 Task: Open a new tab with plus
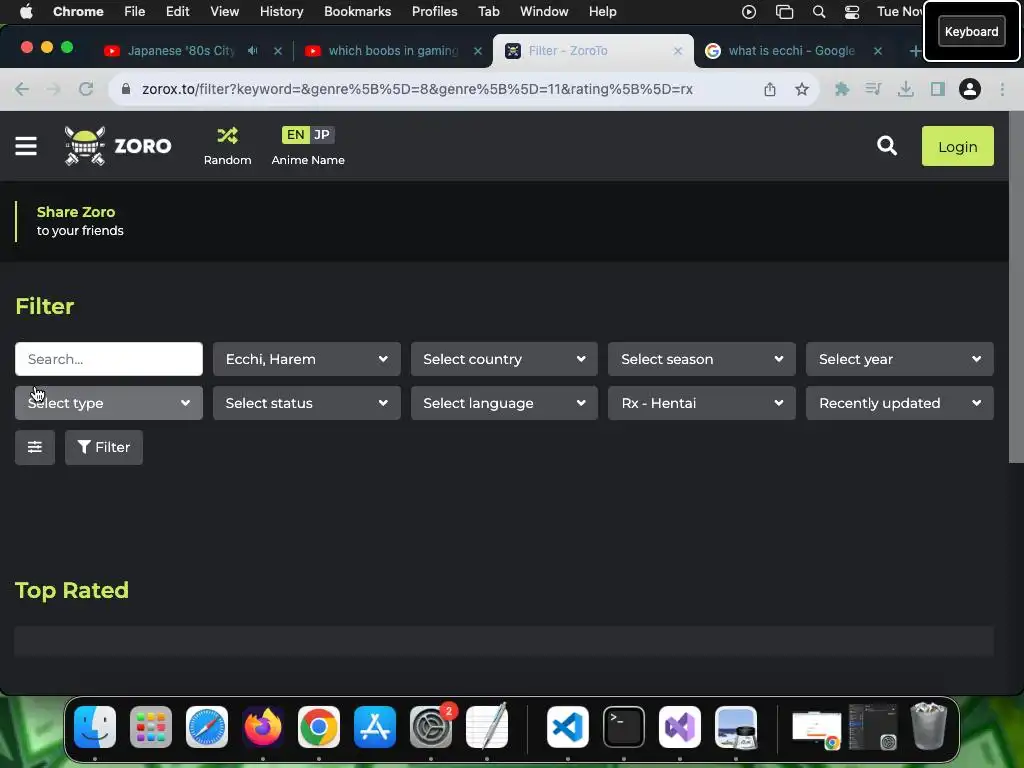(914, 51)
